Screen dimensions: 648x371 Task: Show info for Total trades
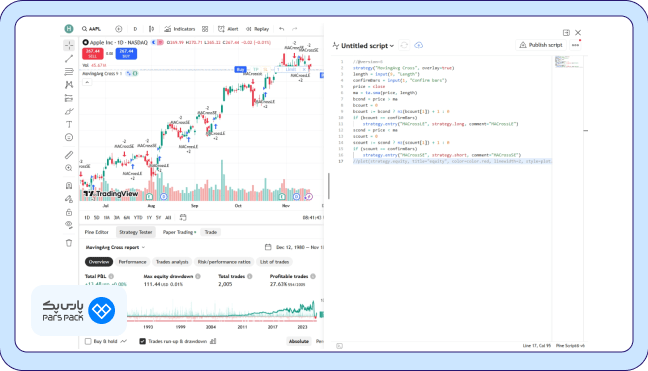point(250,276)
